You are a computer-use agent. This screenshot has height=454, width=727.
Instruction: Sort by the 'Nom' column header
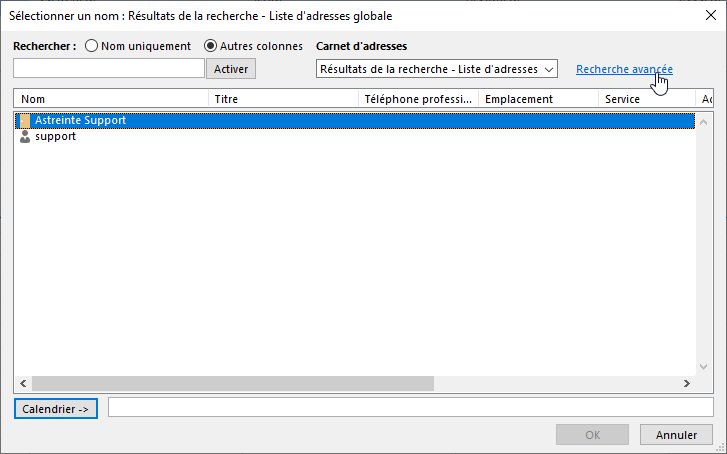pos(110,100)
